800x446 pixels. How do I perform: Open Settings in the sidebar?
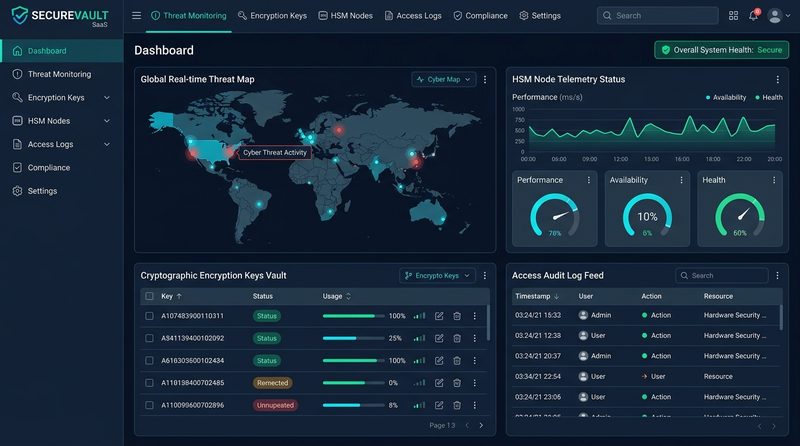click(62, 191)
